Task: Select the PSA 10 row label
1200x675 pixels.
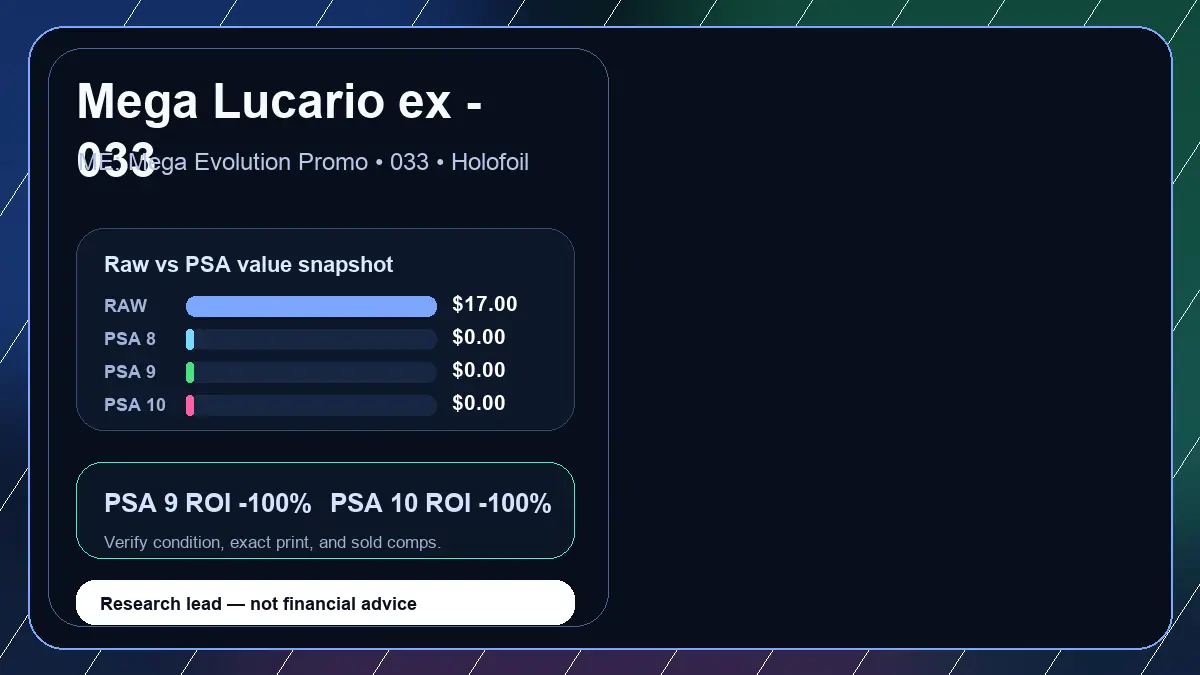Action: tap(135, 405)
